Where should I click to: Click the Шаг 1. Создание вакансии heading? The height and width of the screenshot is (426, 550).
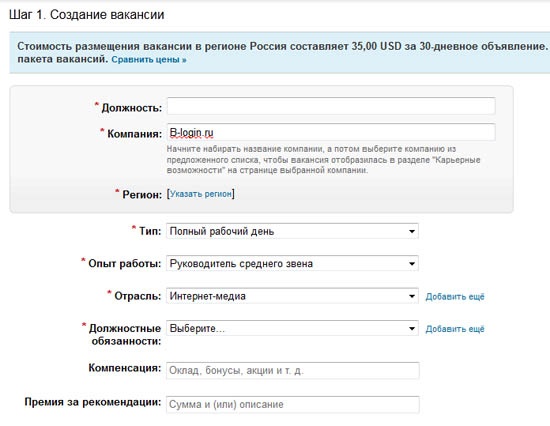coord(87,15)
